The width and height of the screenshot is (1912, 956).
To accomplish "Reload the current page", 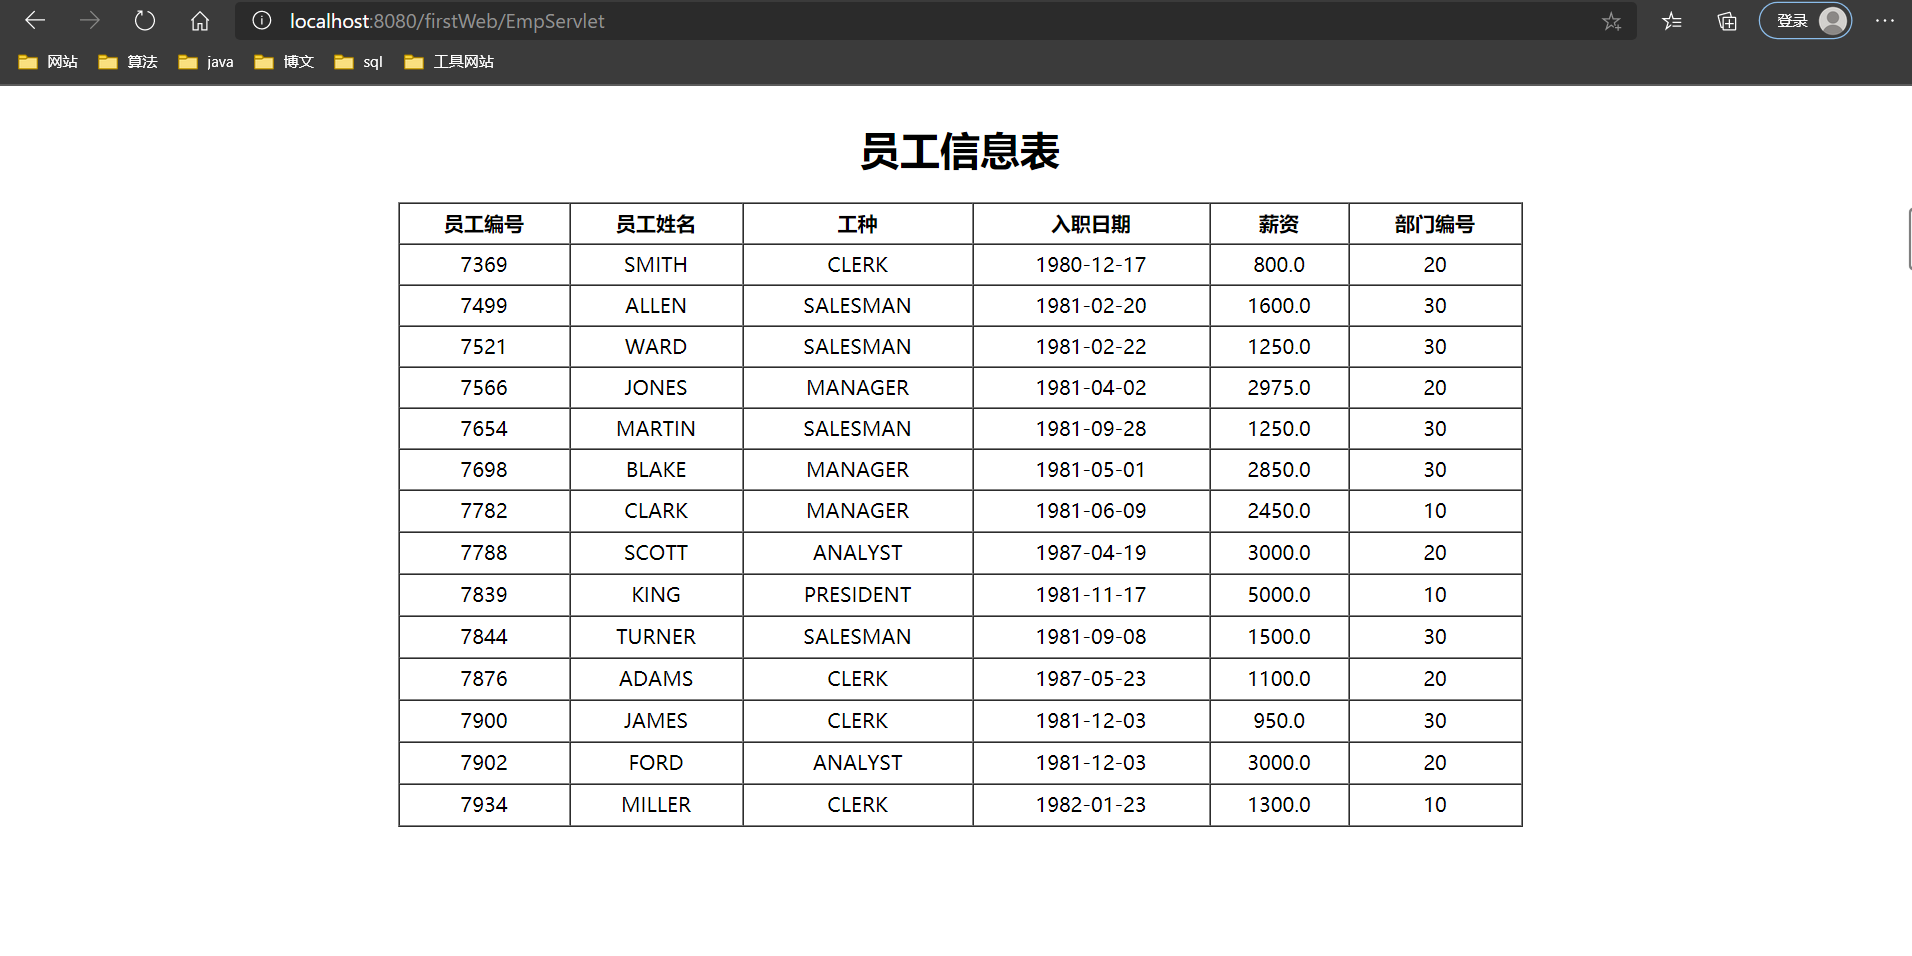I will (x=145, y=21).
